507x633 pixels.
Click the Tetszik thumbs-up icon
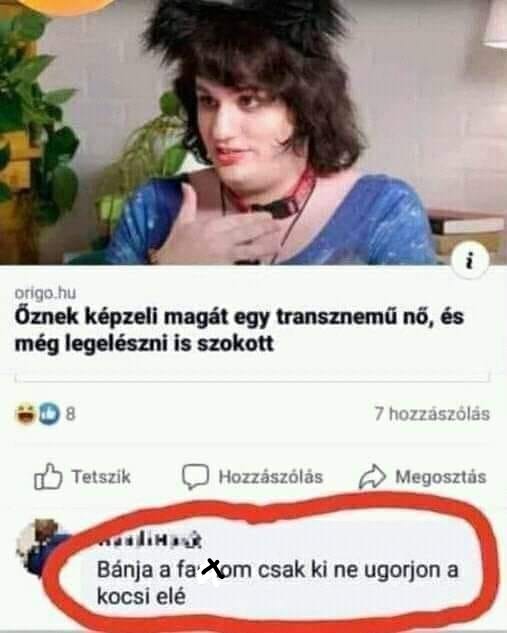pos(48,476)
